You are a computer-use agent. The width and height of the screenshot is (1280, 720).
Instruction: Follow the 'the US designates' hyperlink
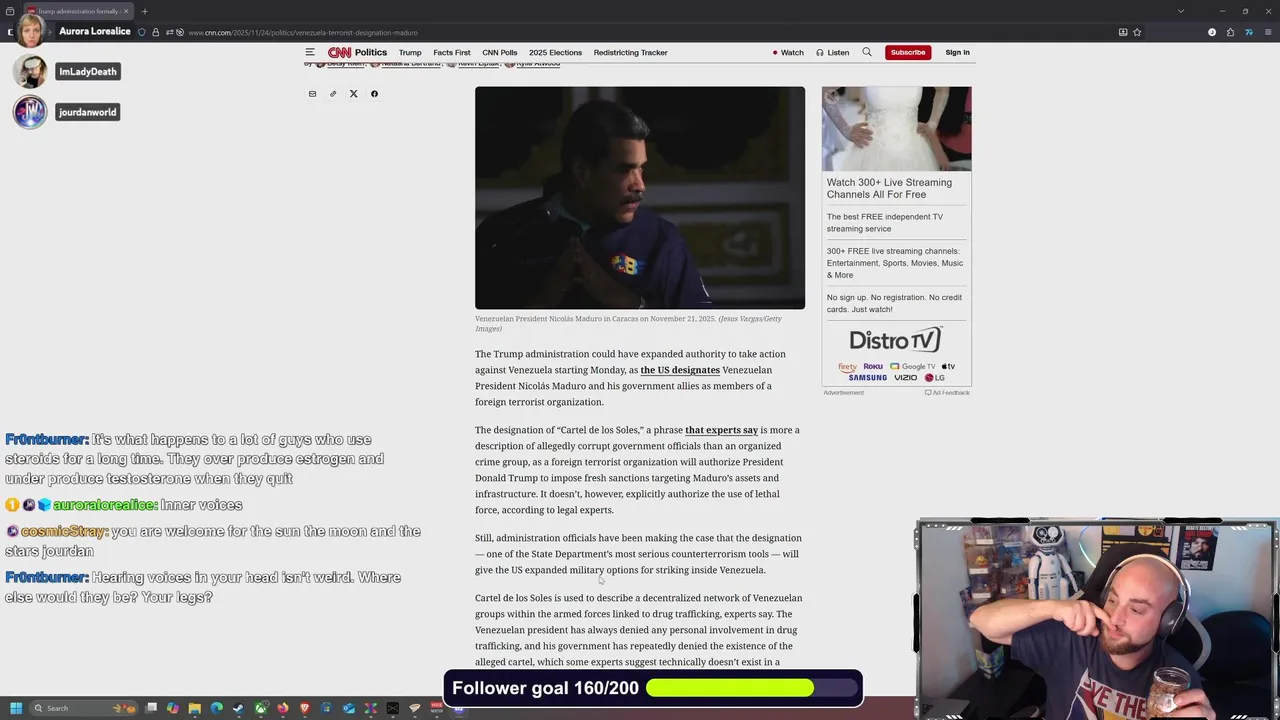click(680, 370)
